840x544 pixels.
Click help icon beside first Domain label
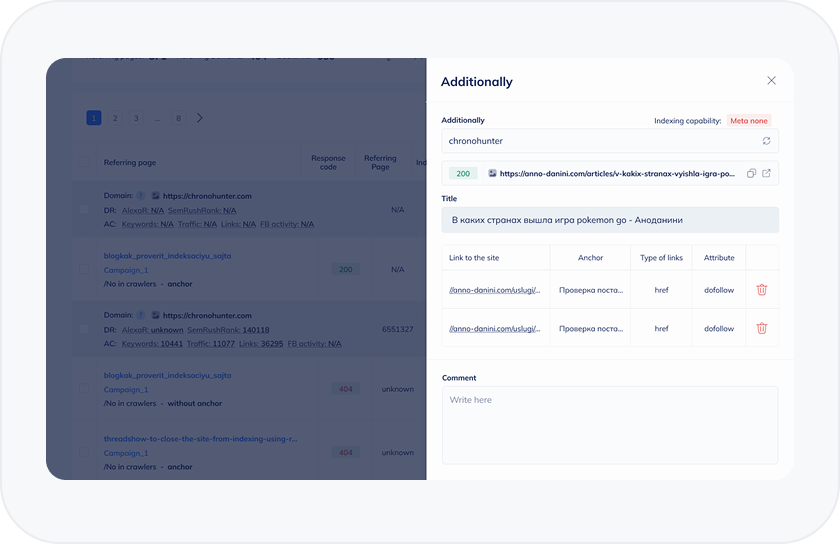[x=140, y=196]
